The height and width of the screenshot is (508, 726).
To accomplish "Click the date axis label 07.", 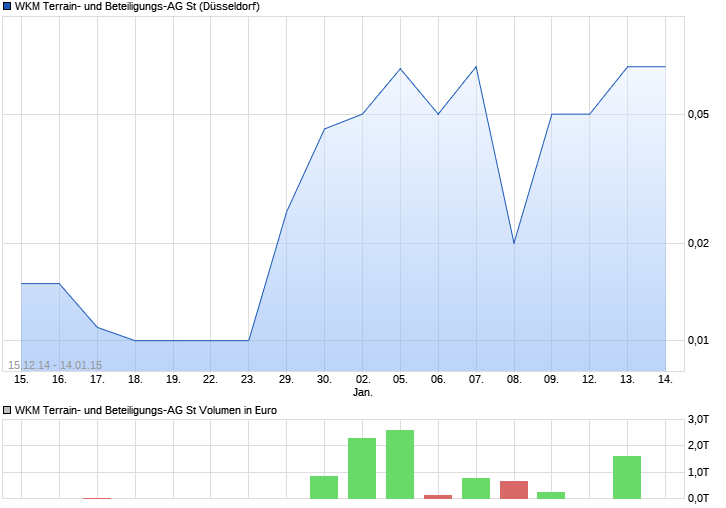I will point(476,379).
